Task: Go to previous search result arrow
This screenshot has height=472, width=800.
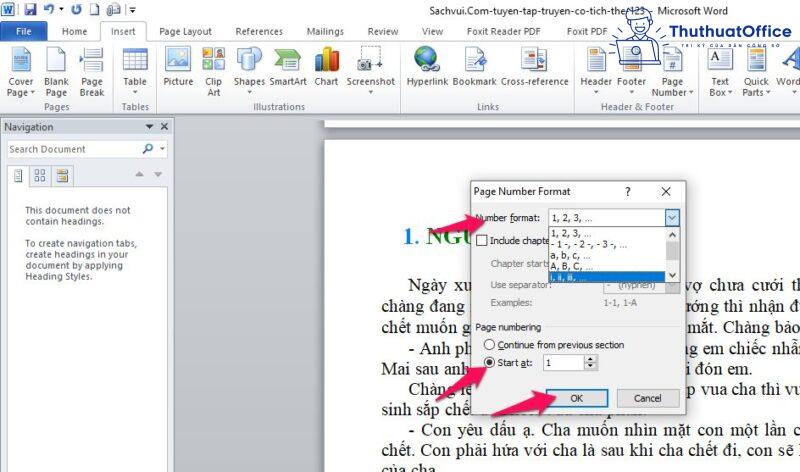Action: (x=139, y=175)
